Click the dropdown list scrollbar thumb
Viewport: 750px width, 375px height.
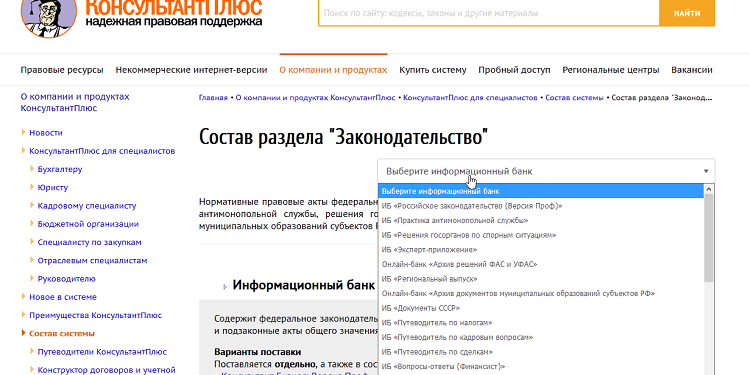click(x=709, y=238)
